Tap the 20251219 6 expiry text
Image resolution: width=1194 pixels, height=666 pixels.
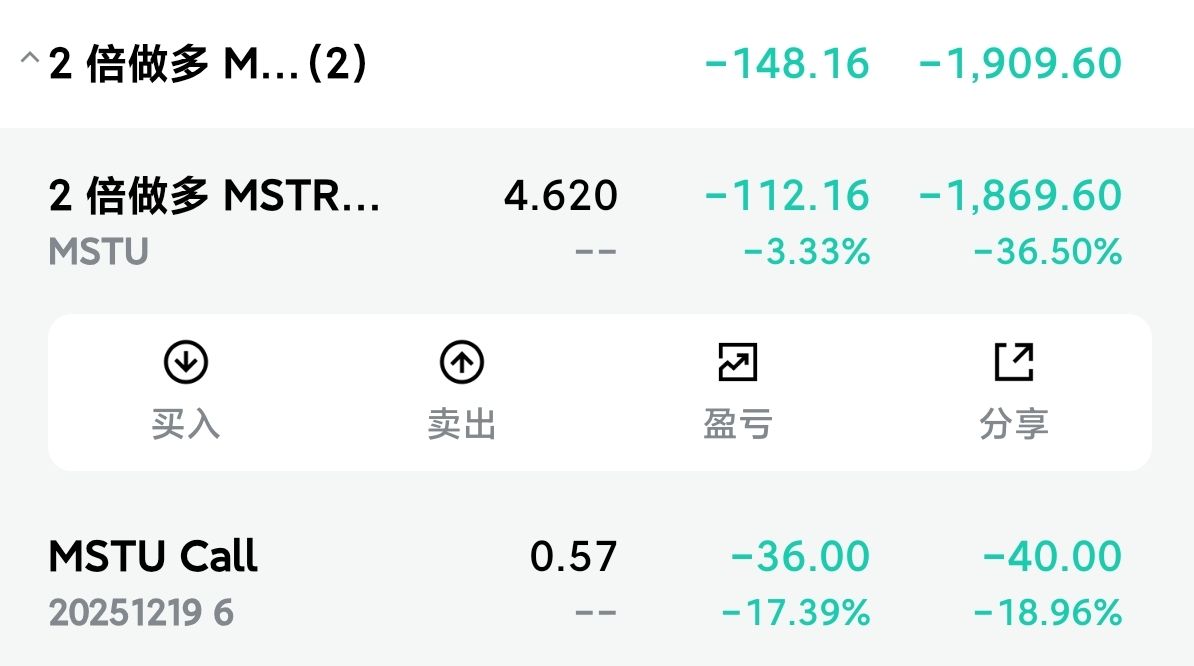[x=141, y=612]
